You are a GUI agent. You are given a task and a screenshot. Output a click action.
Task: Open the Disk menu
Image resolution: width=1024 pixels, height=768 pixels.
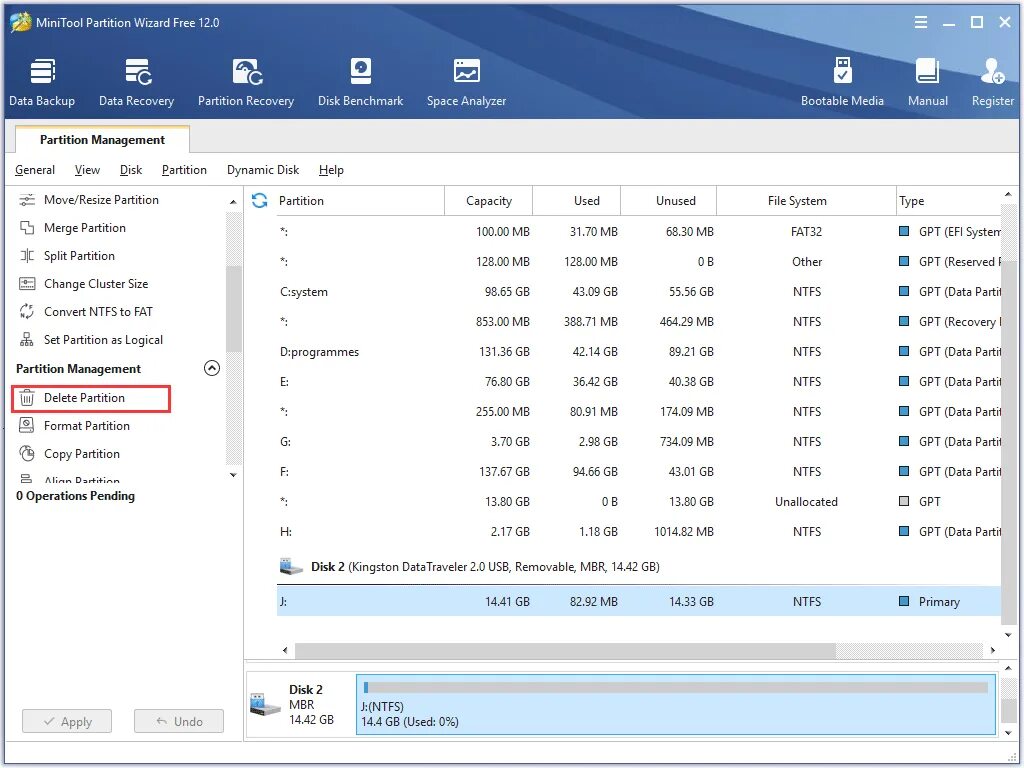[x=131, y=170]
